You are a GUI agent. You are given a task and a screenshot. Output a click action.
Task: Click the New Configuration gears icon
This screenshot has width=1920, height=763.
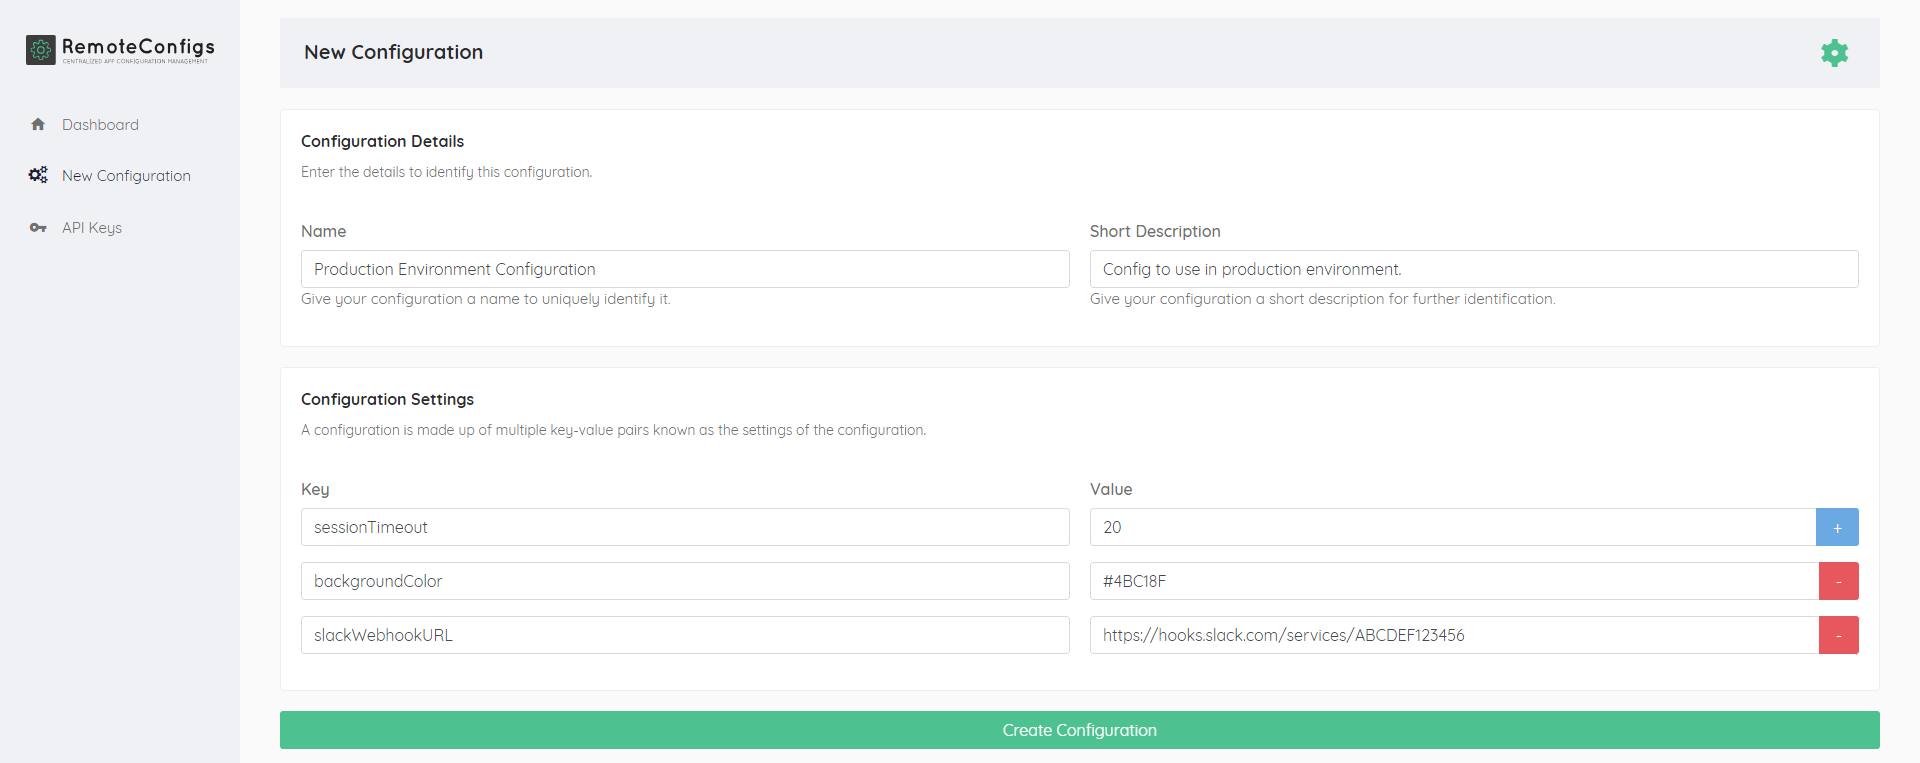(38, 175)
